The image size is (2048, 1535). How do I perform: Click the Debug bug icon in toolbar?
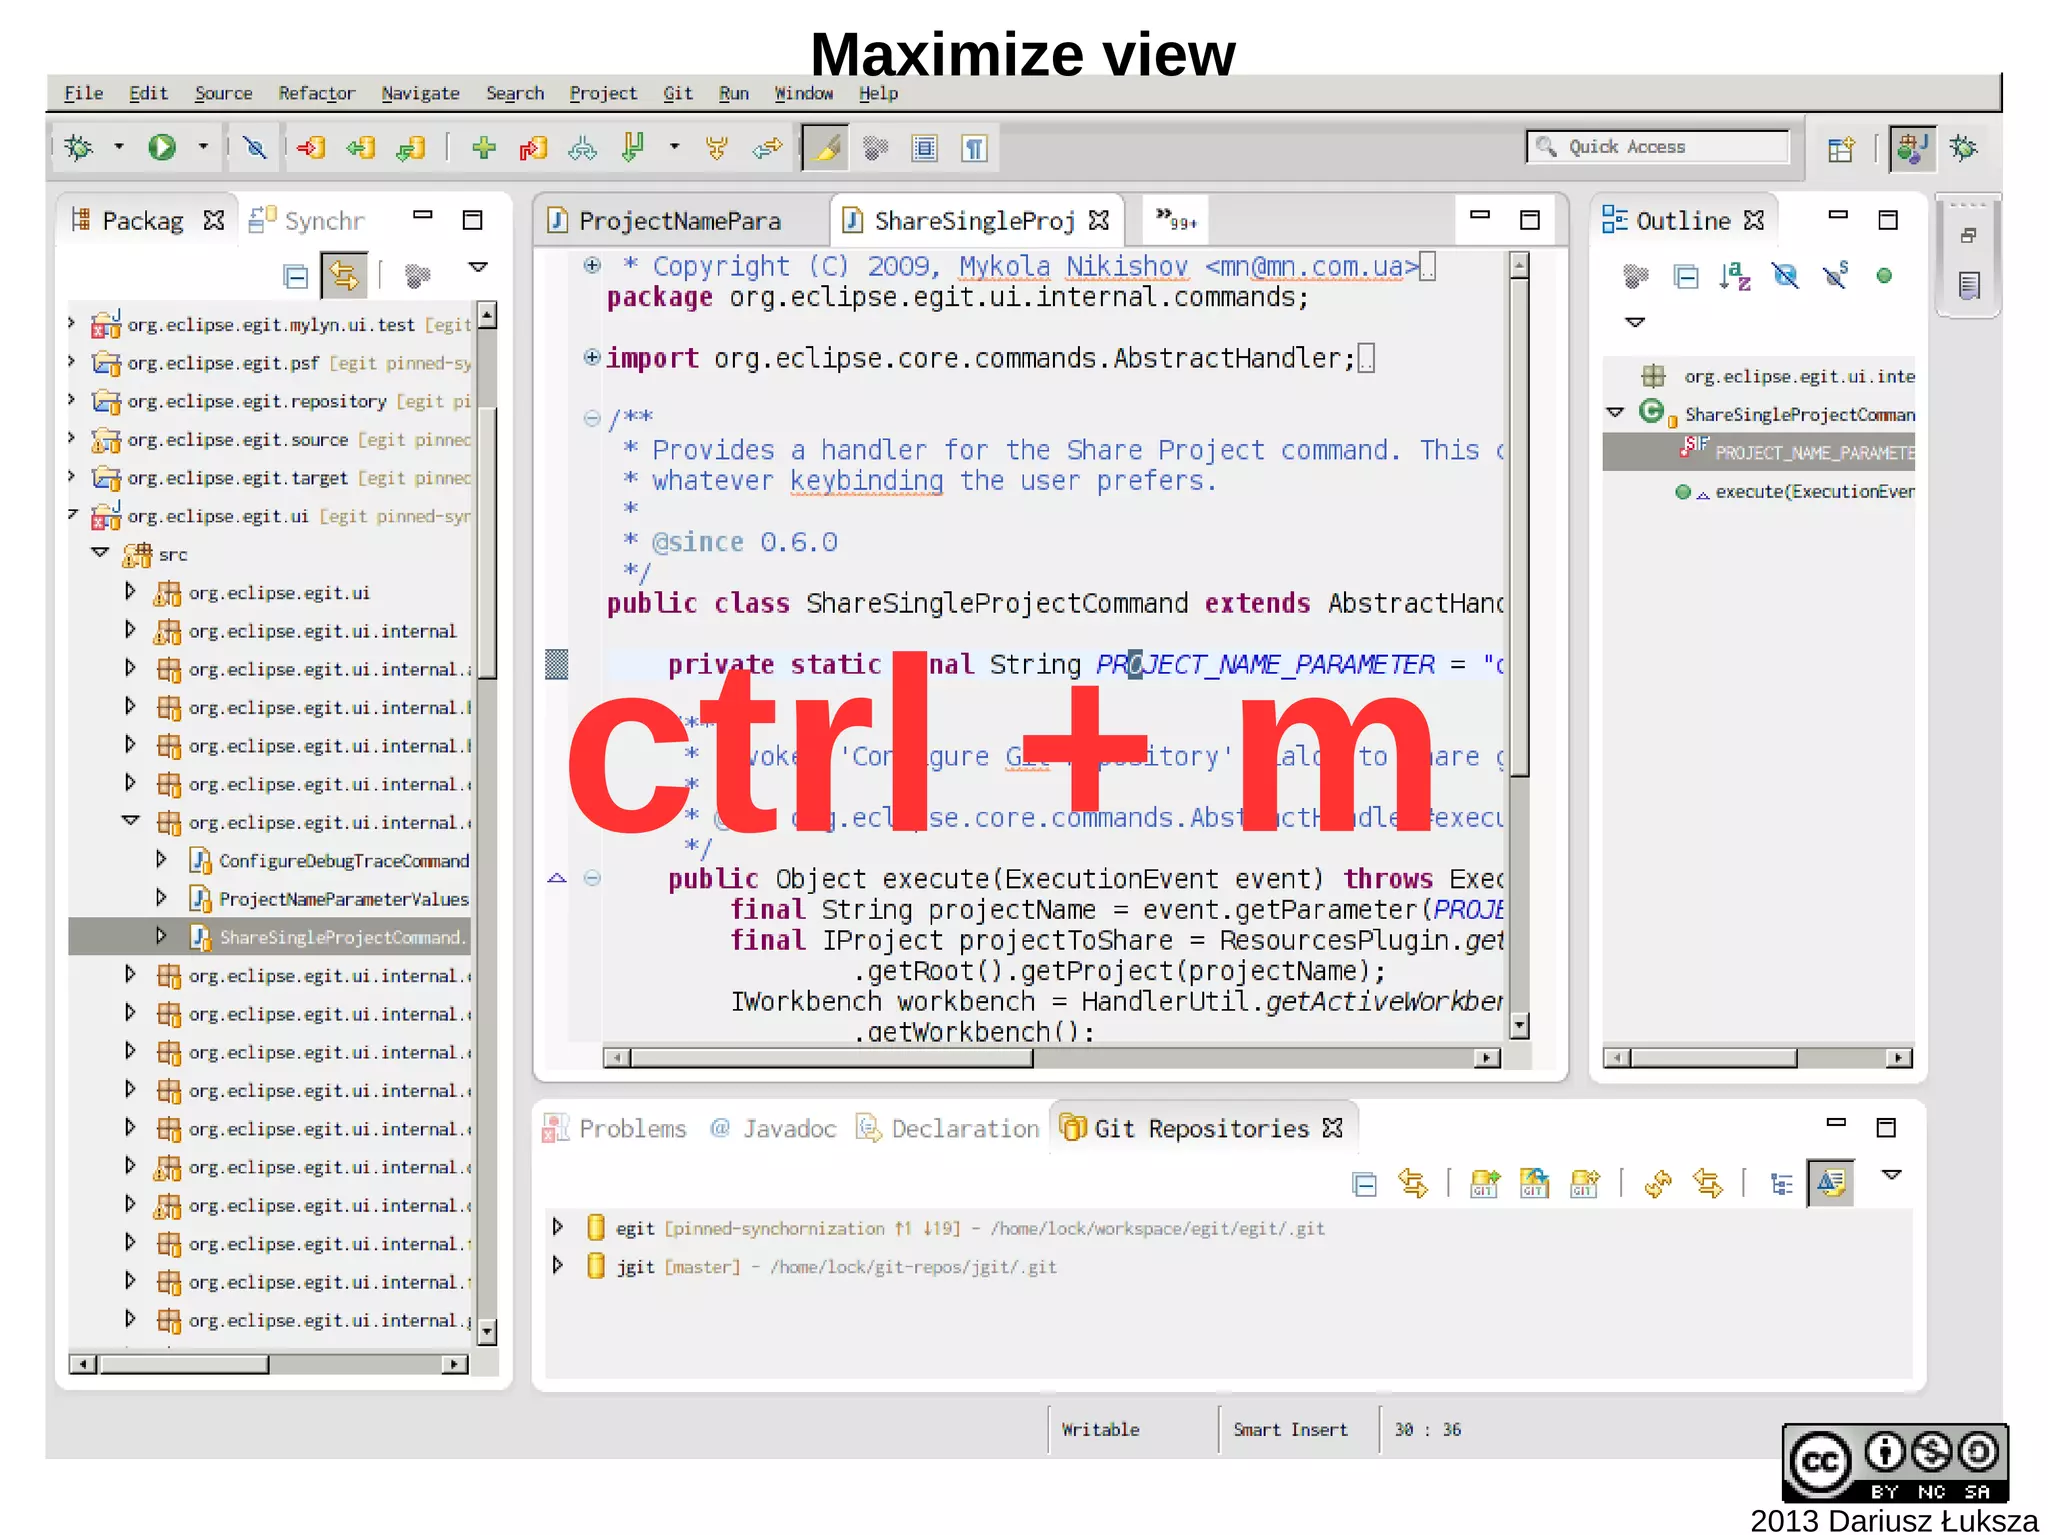click(x=78, y=148)
